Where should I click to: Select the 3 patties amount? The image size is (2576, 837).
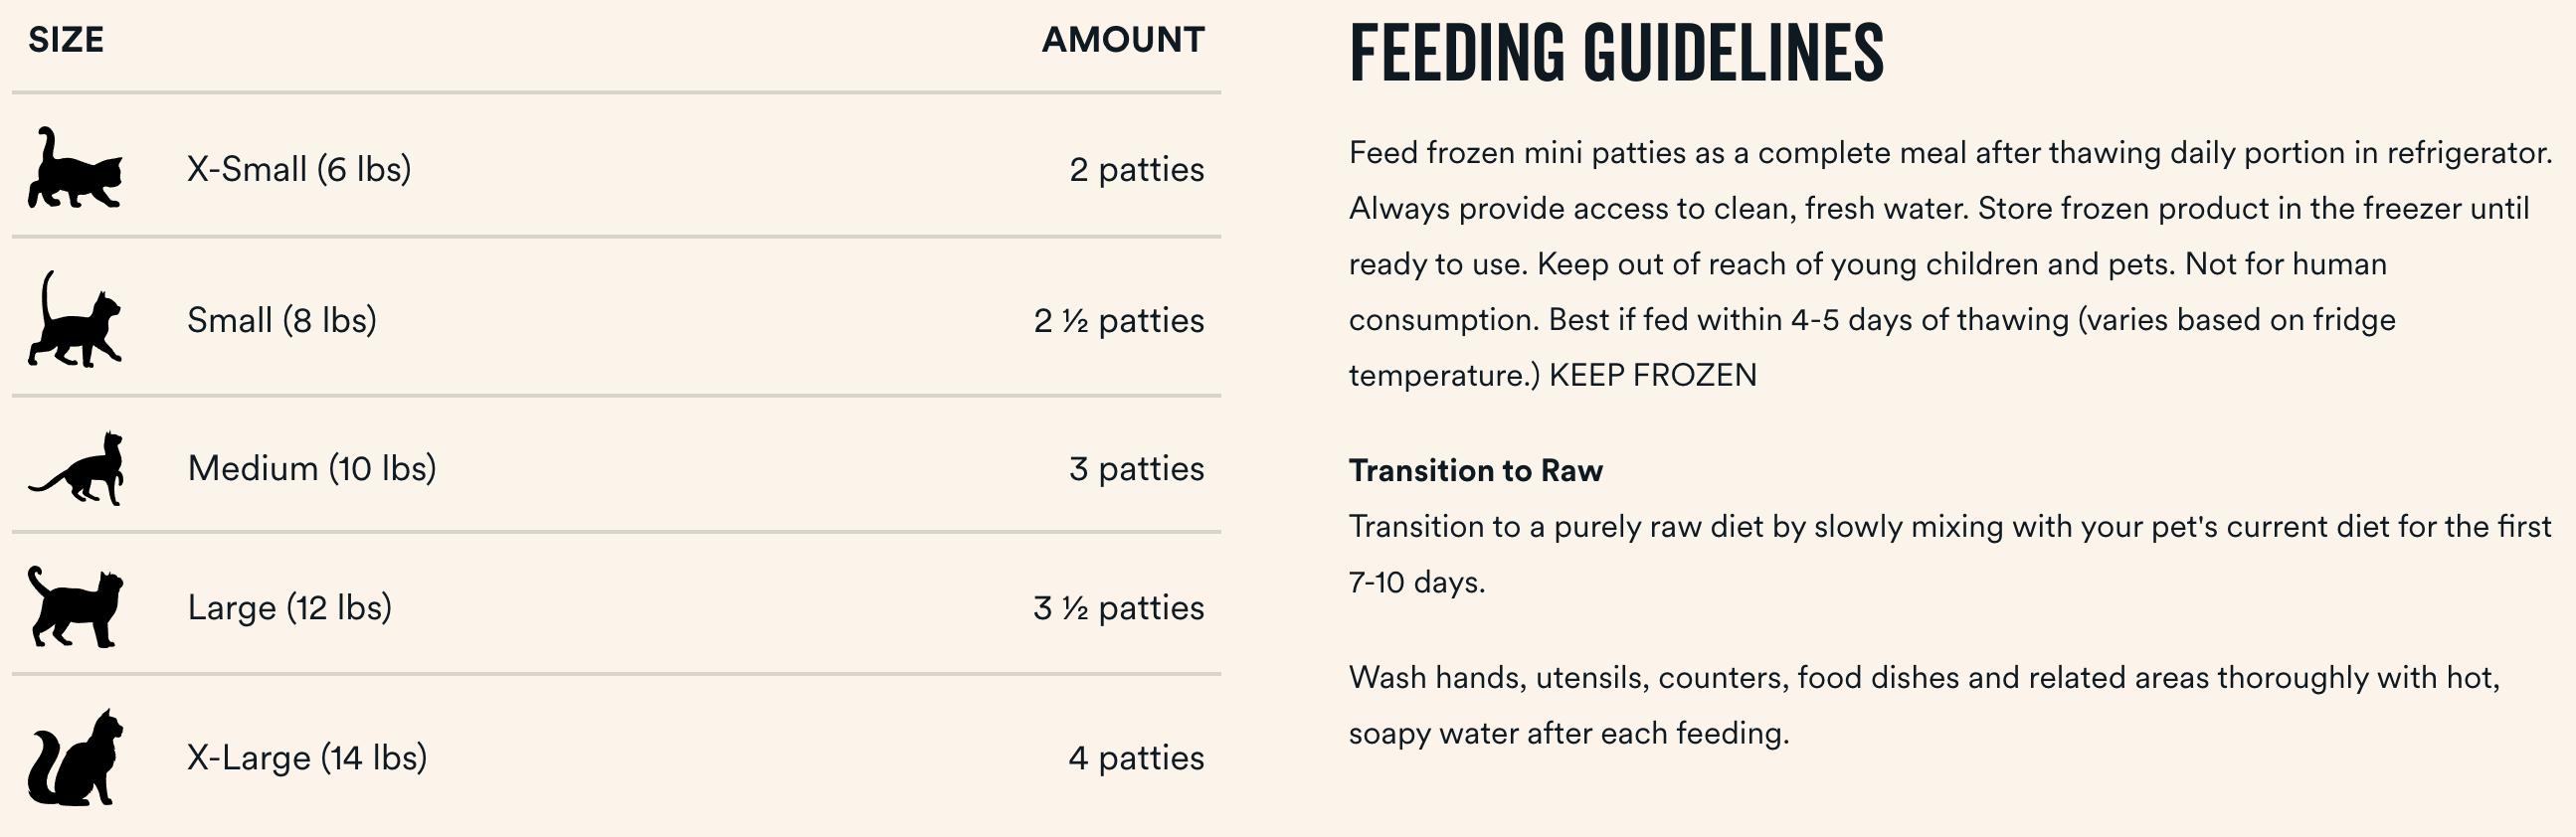pos(1137,469)
